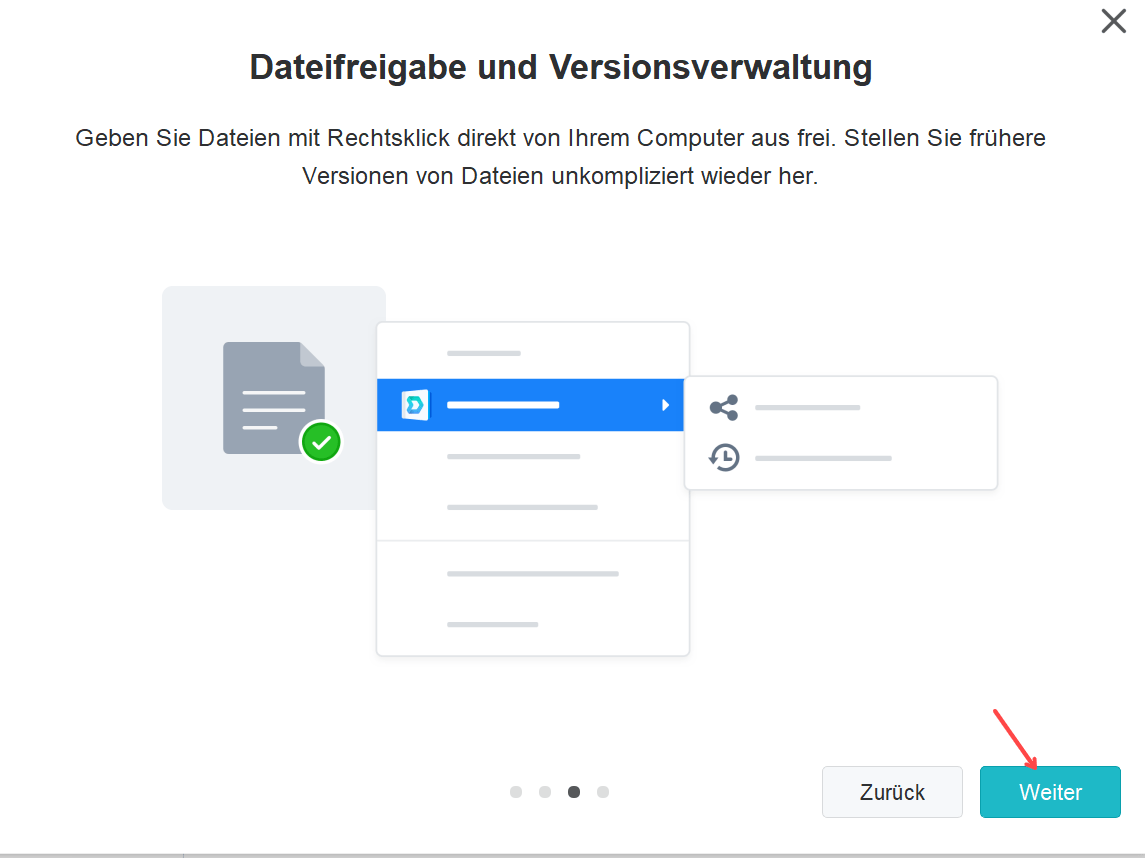Select the second pagination dot
This screenshot has height=858, width=1145.
tap(545, 792)
